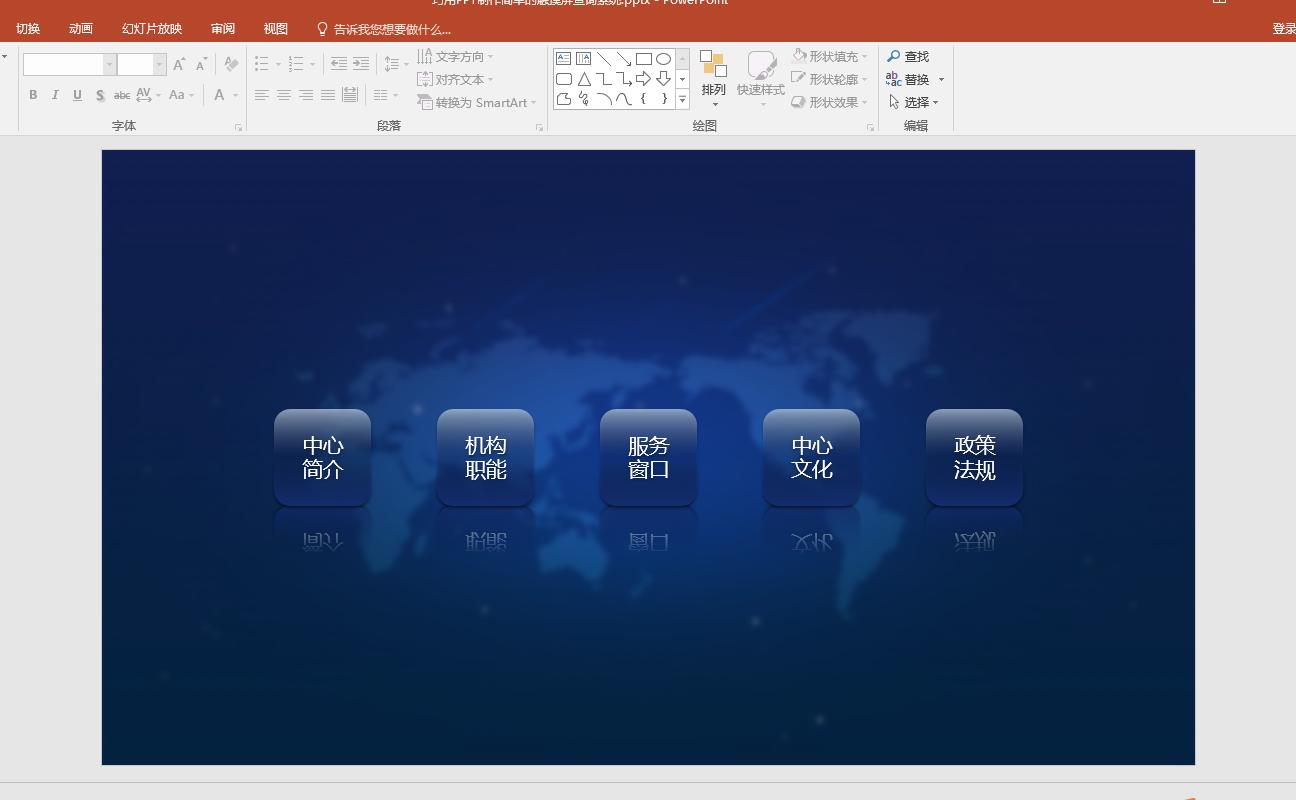Clear all text formatting
Viewport: 1296px width, 800px height.
point(231,64)
